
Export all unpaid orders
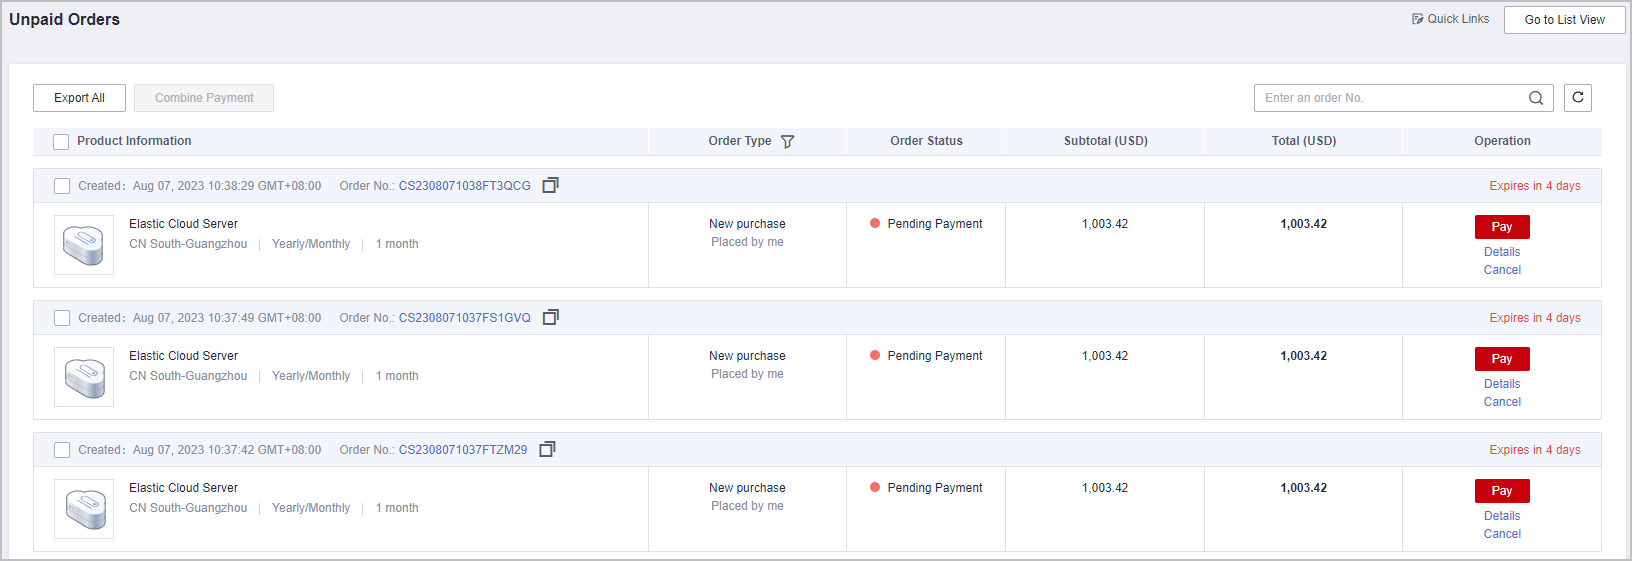click(x=79, y=98)
